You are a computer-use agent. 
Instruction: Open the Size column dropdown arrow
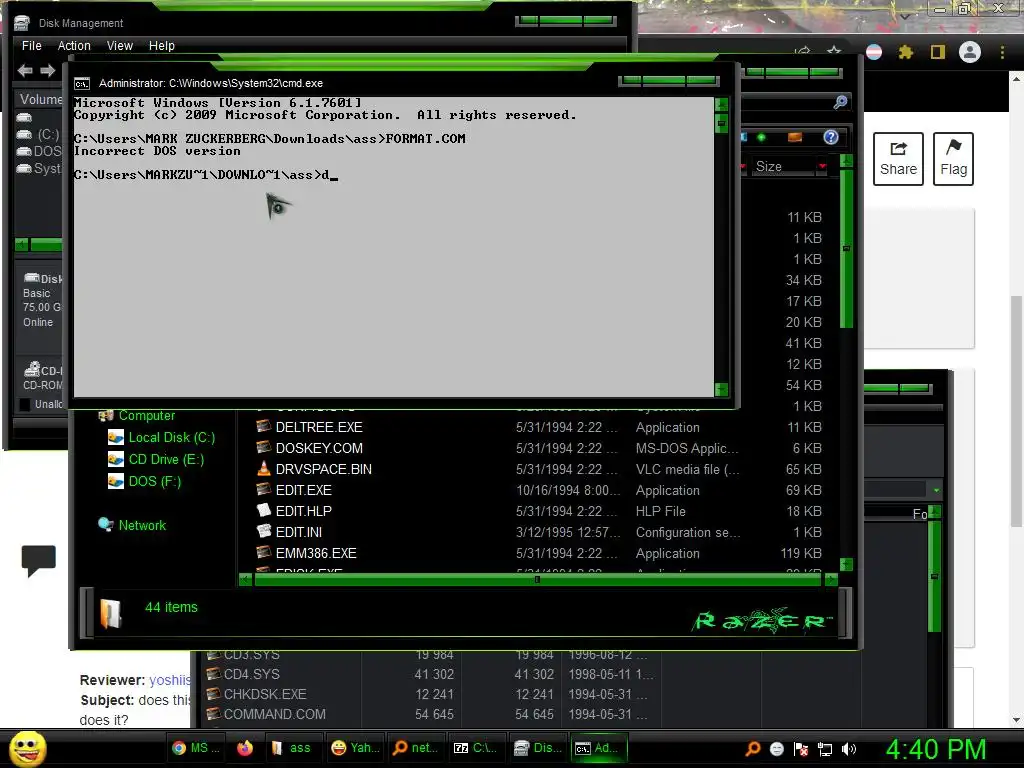point(822,167)
